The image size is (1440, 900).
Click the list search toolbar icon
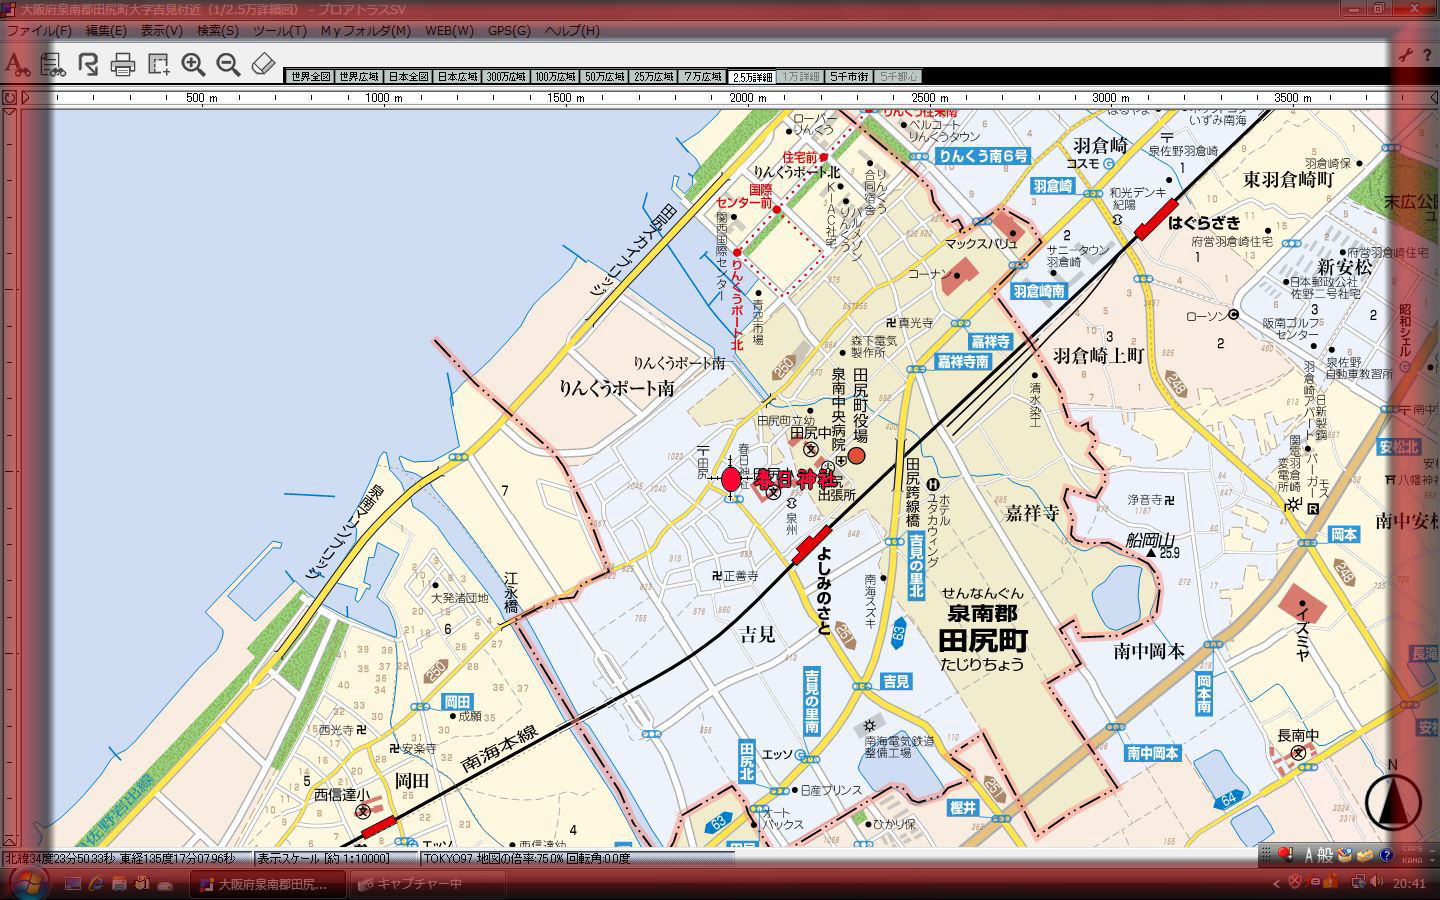coord(52,65)
